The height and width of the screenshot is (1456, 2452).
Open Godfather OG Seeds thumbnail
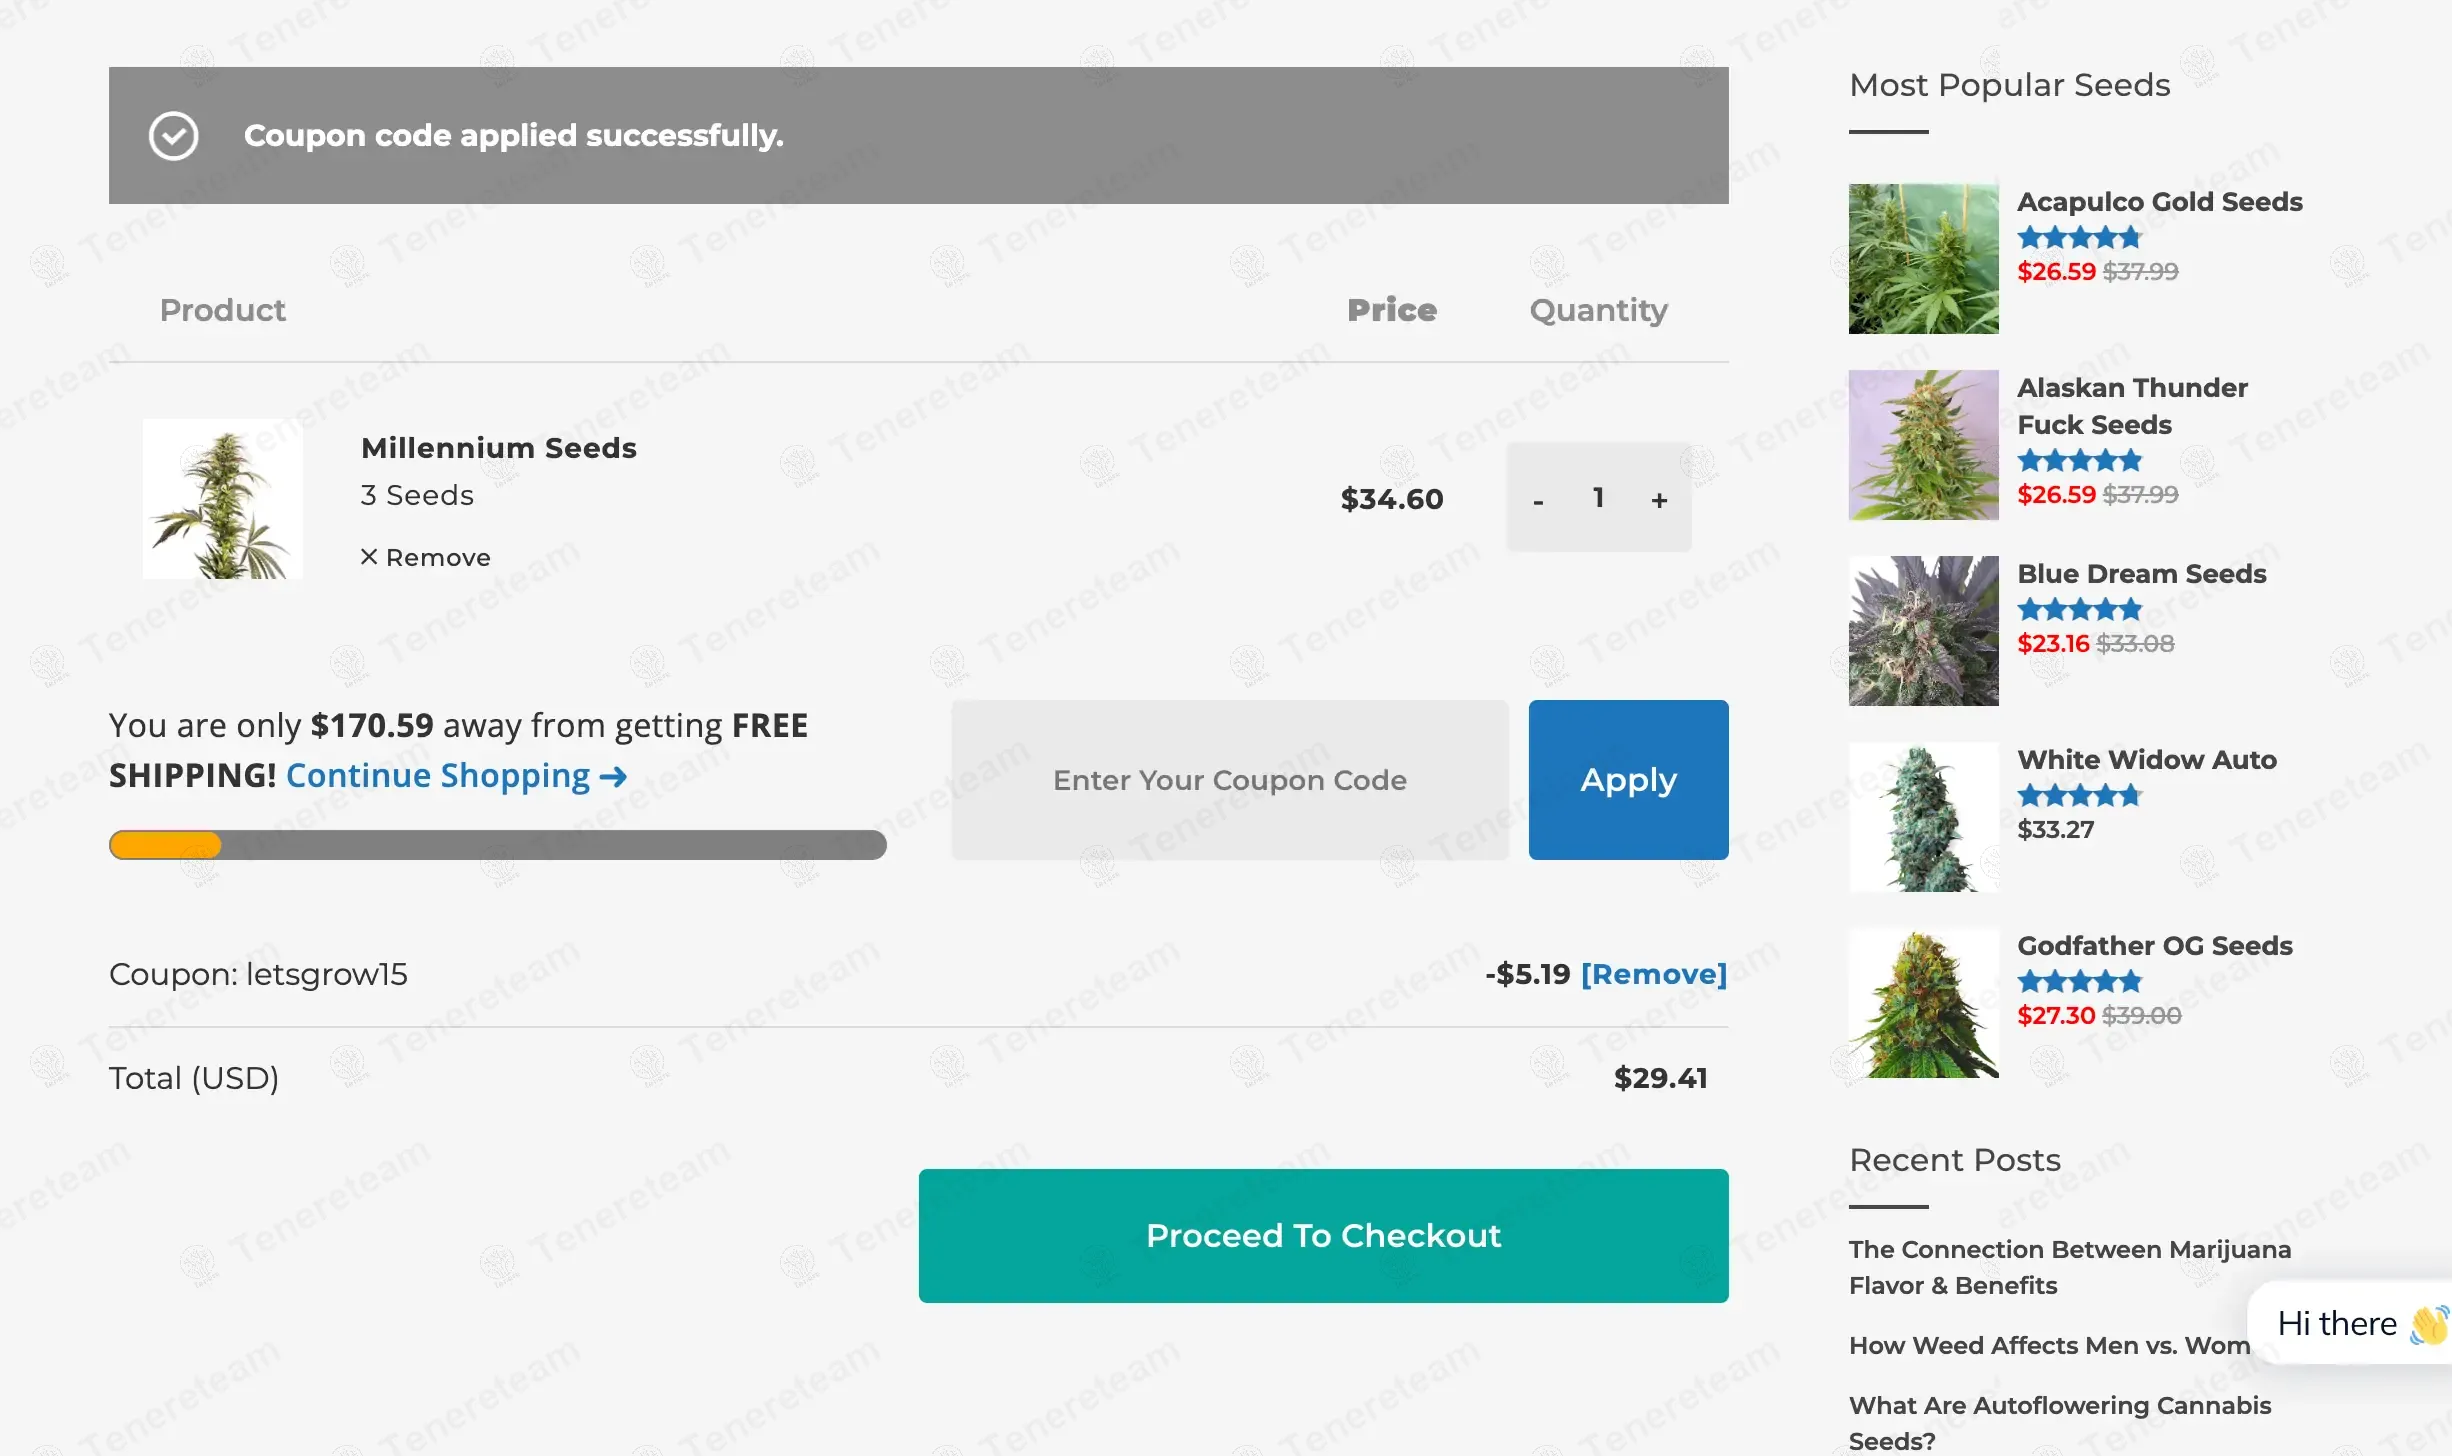click(1924, 1003)
